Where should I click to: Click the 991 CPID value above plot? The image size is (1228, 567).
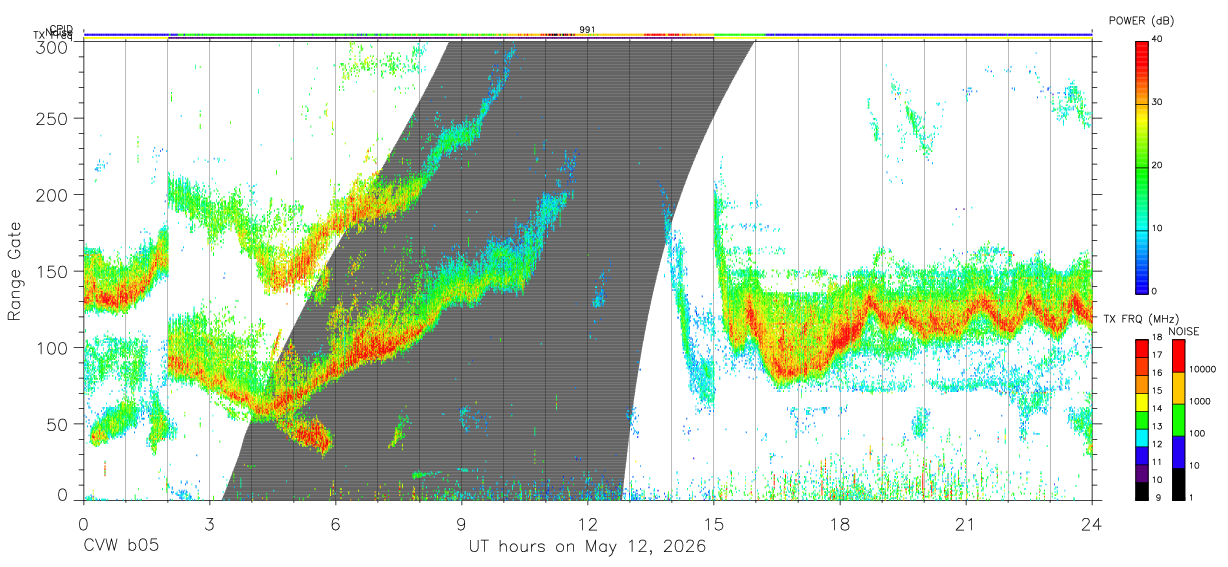point(587,29)
